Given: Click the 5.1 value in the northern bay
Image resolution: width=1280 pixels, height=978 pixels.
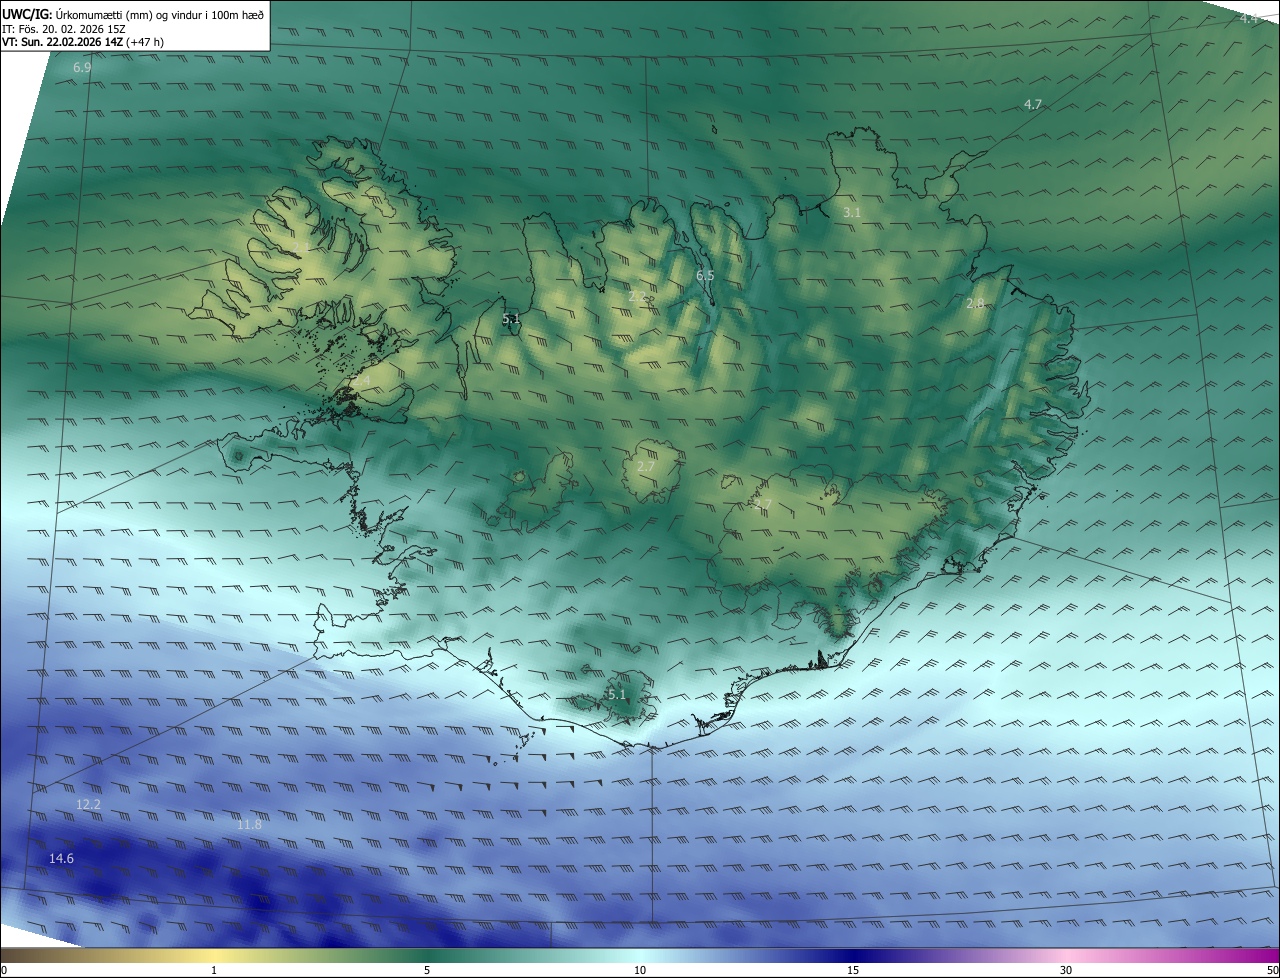Looking at the screenshot, I should 511,320.
